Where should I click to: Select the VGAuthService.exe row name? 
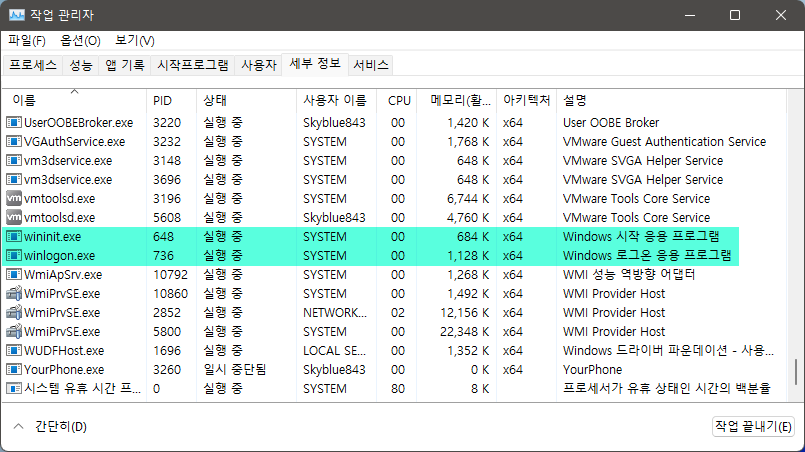click(x=74, y=141)
